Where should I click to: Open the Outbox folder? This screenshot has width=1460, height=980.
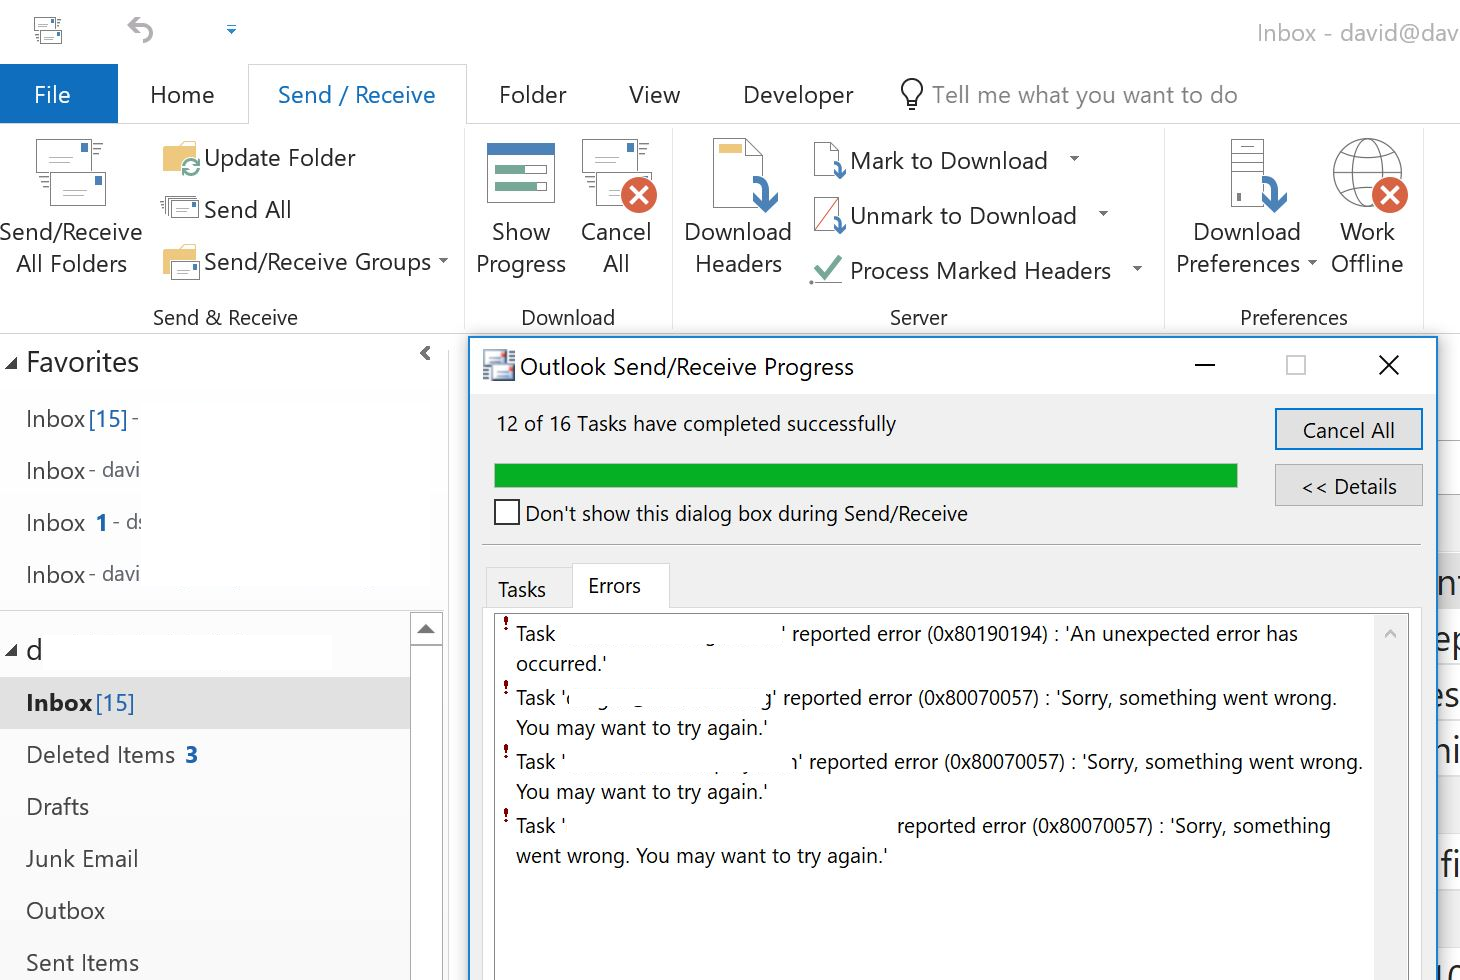pyautogui.click(x=205, y=911)
